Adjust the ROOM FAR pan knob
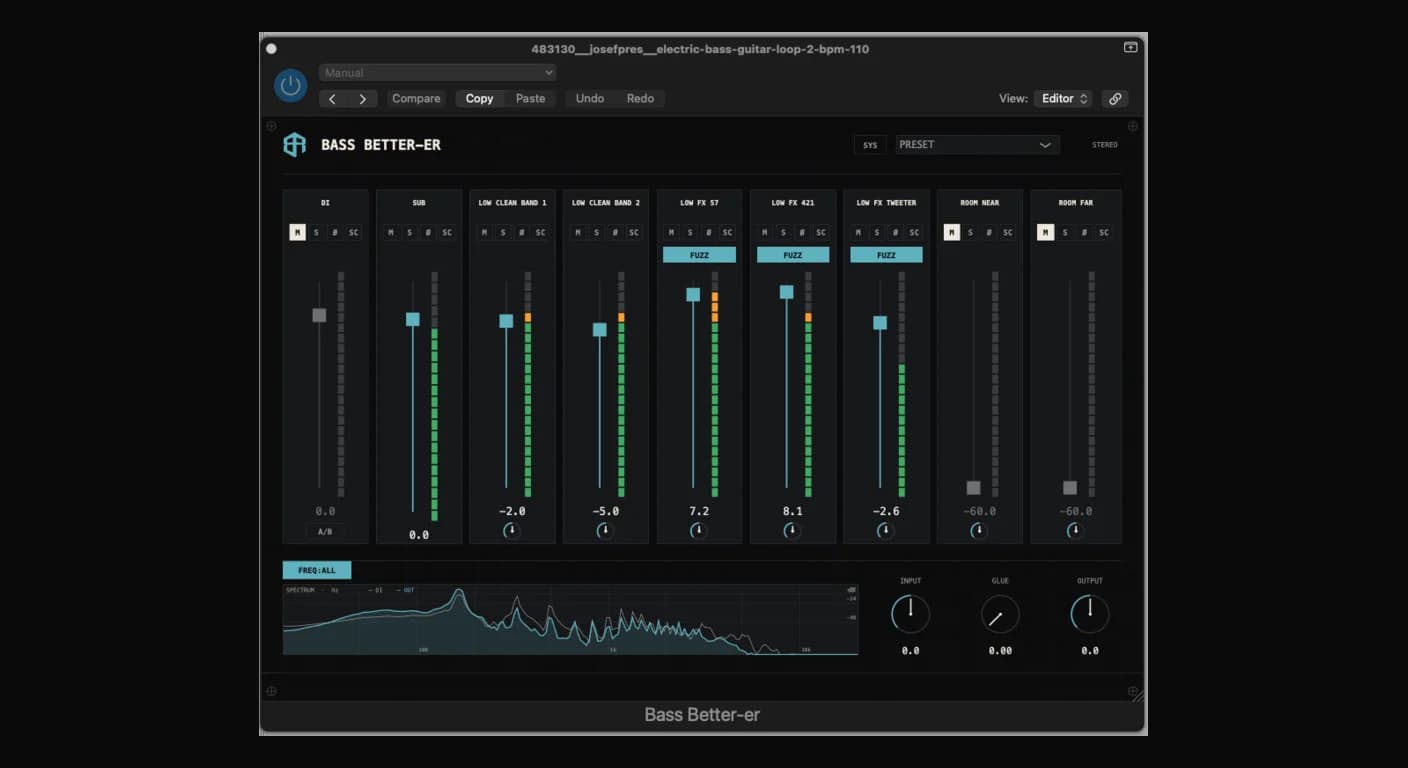Image resolution: width=1408 pixels, height=768 pixels. pyautogui.click(x=1075, y=530)
